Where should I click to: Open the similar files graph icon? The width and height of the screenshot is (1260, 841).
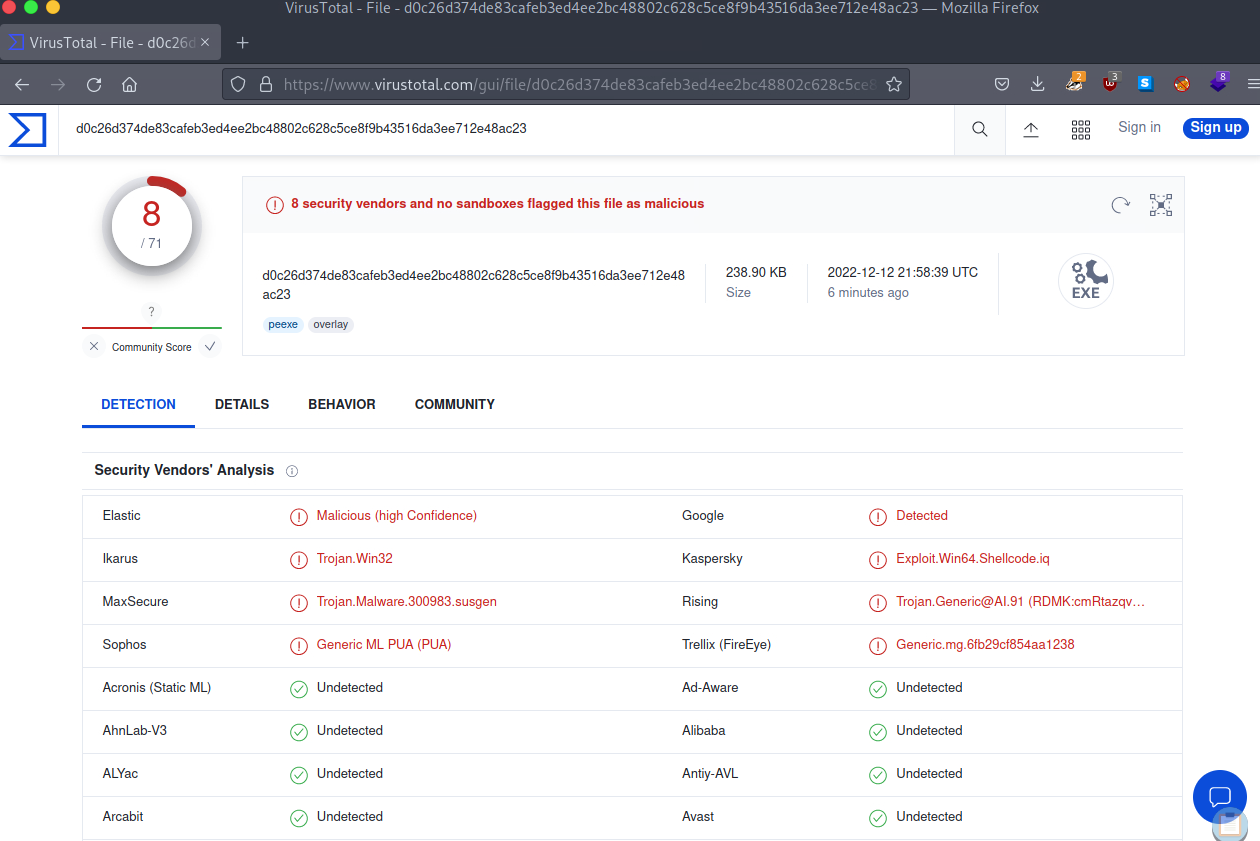coord(1160,205)
